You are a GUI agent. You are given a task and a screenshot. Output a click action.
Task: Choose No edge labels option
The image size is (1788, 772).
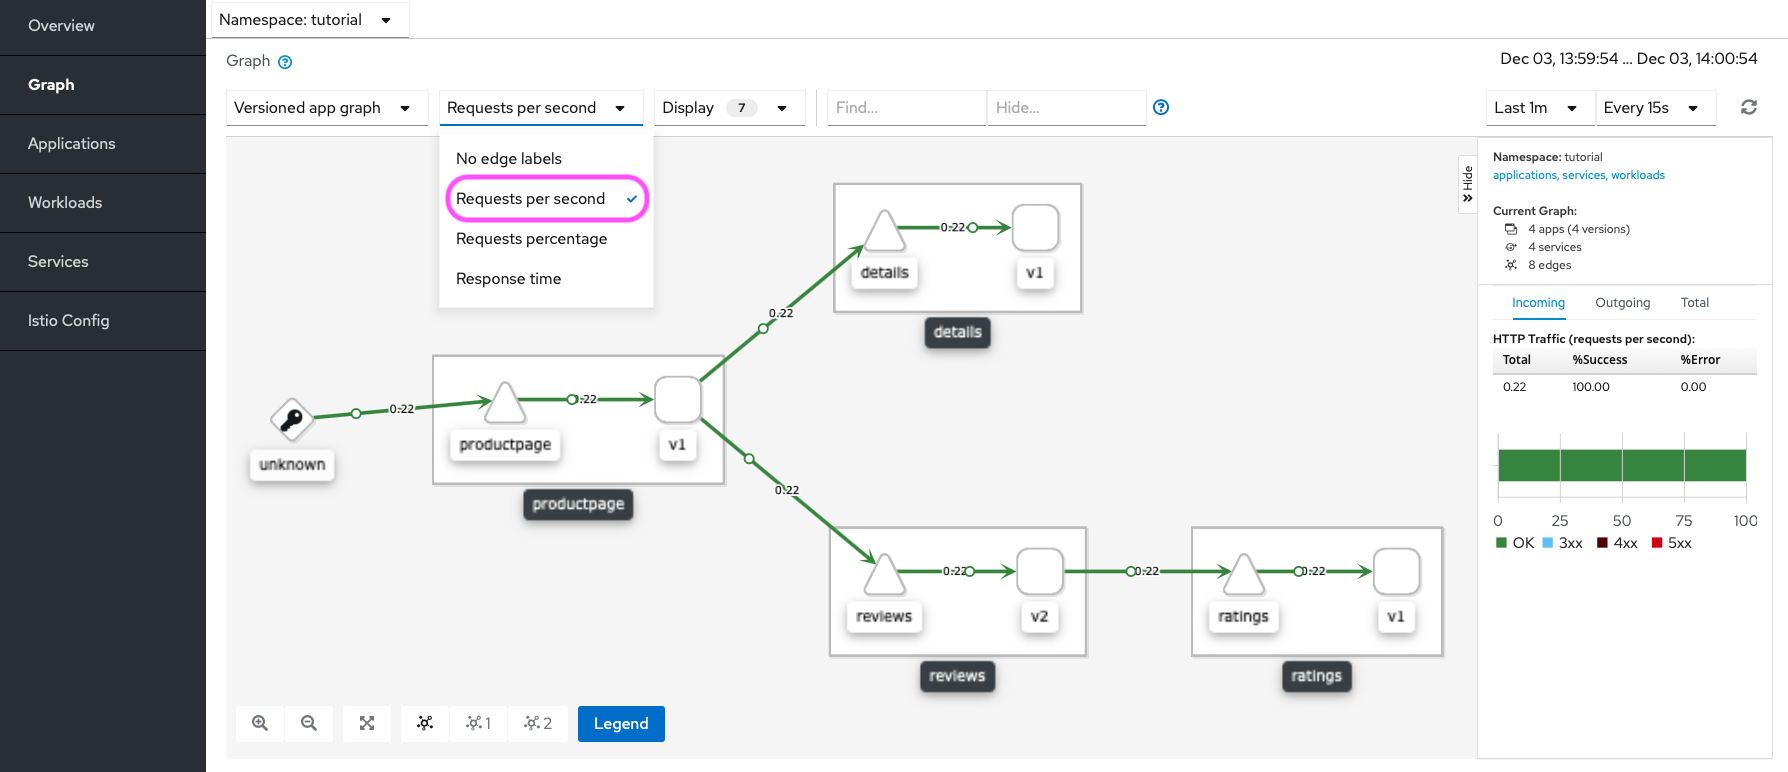(546, 159)
